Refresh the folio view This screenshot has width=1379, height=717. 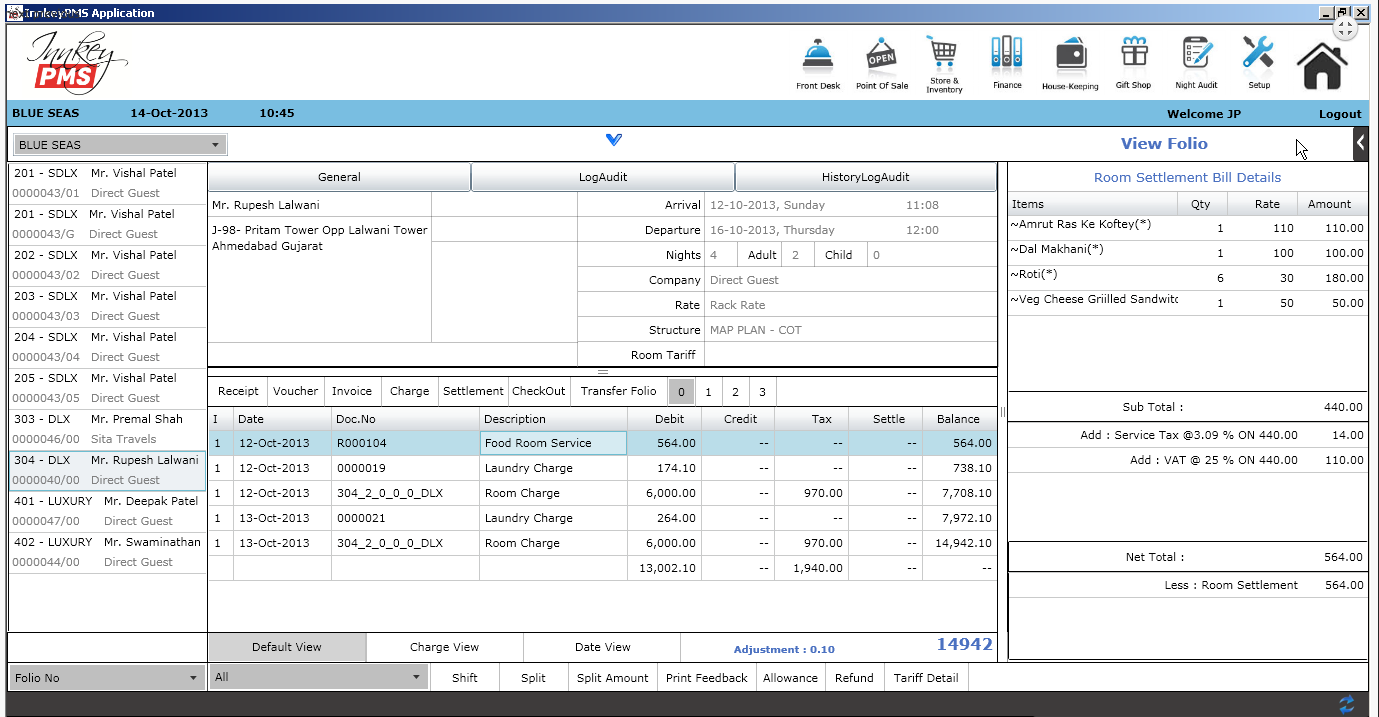click(x=1346, y=703)
